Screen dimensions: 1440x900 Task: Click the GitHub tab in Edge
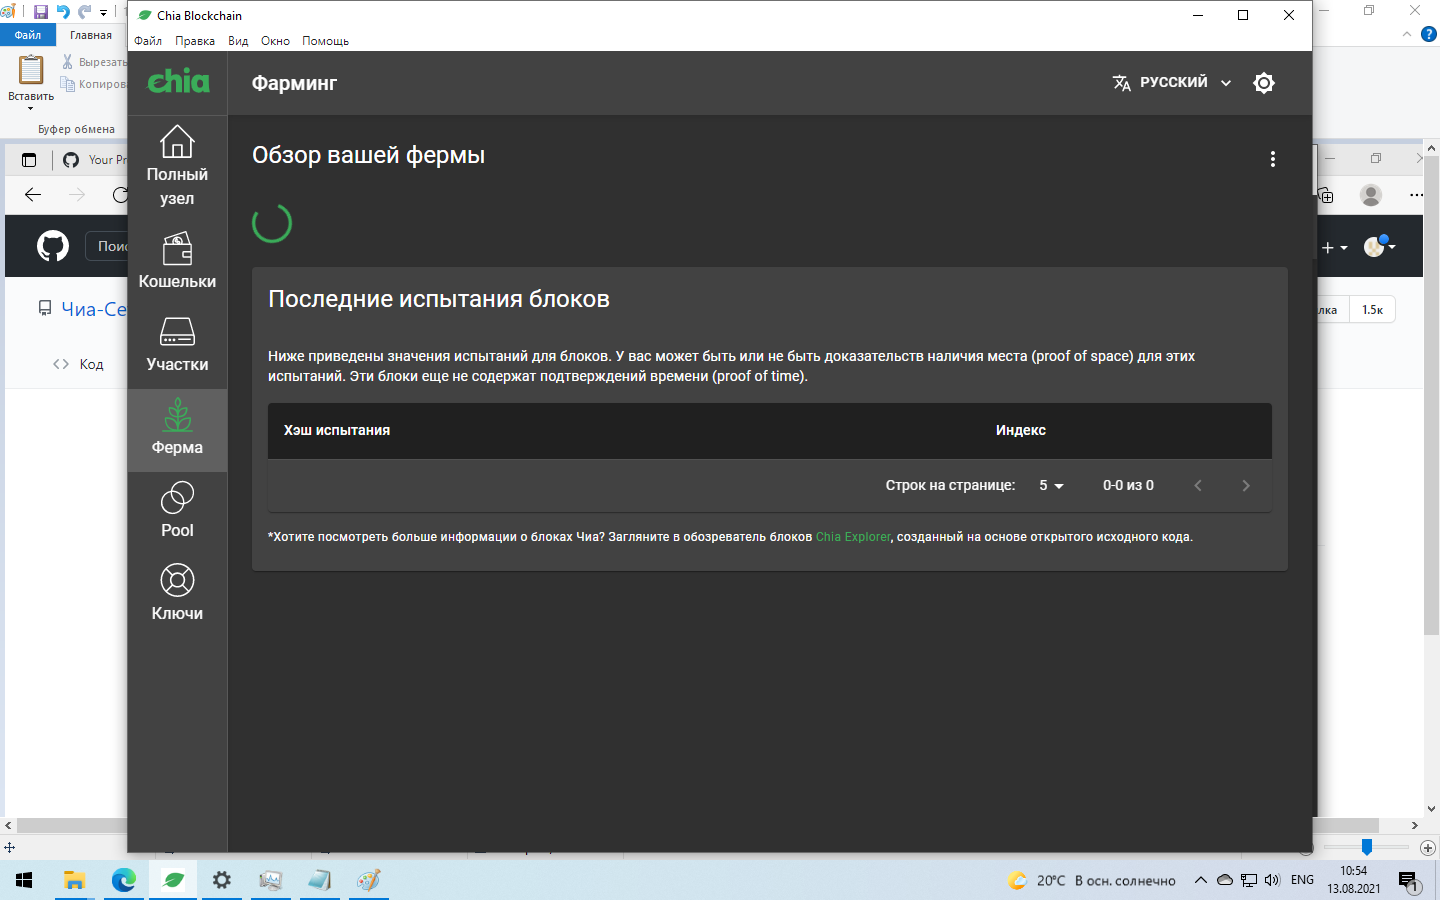96,159
